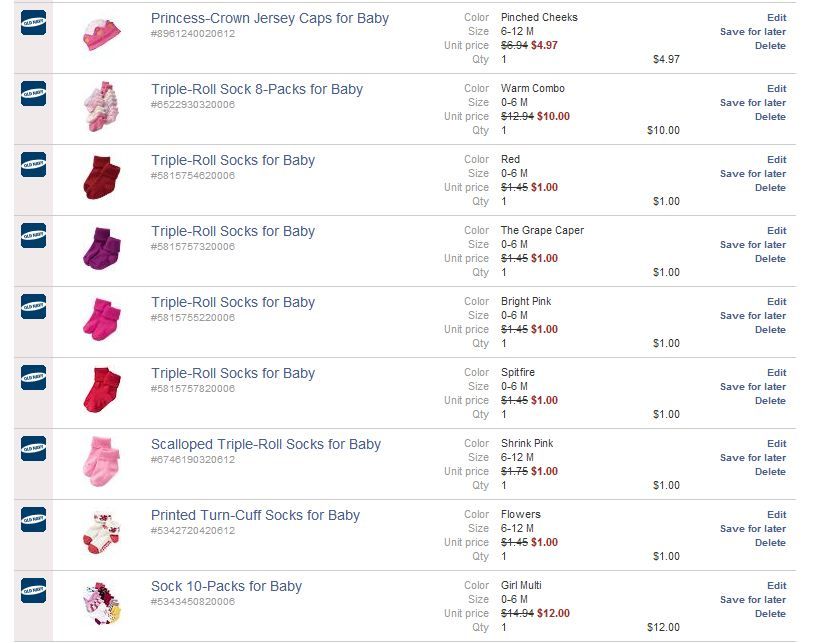Click Old Navy logo beside Sock 10-Packs row
Screen dimensions: 823x643
click(34, 590)
